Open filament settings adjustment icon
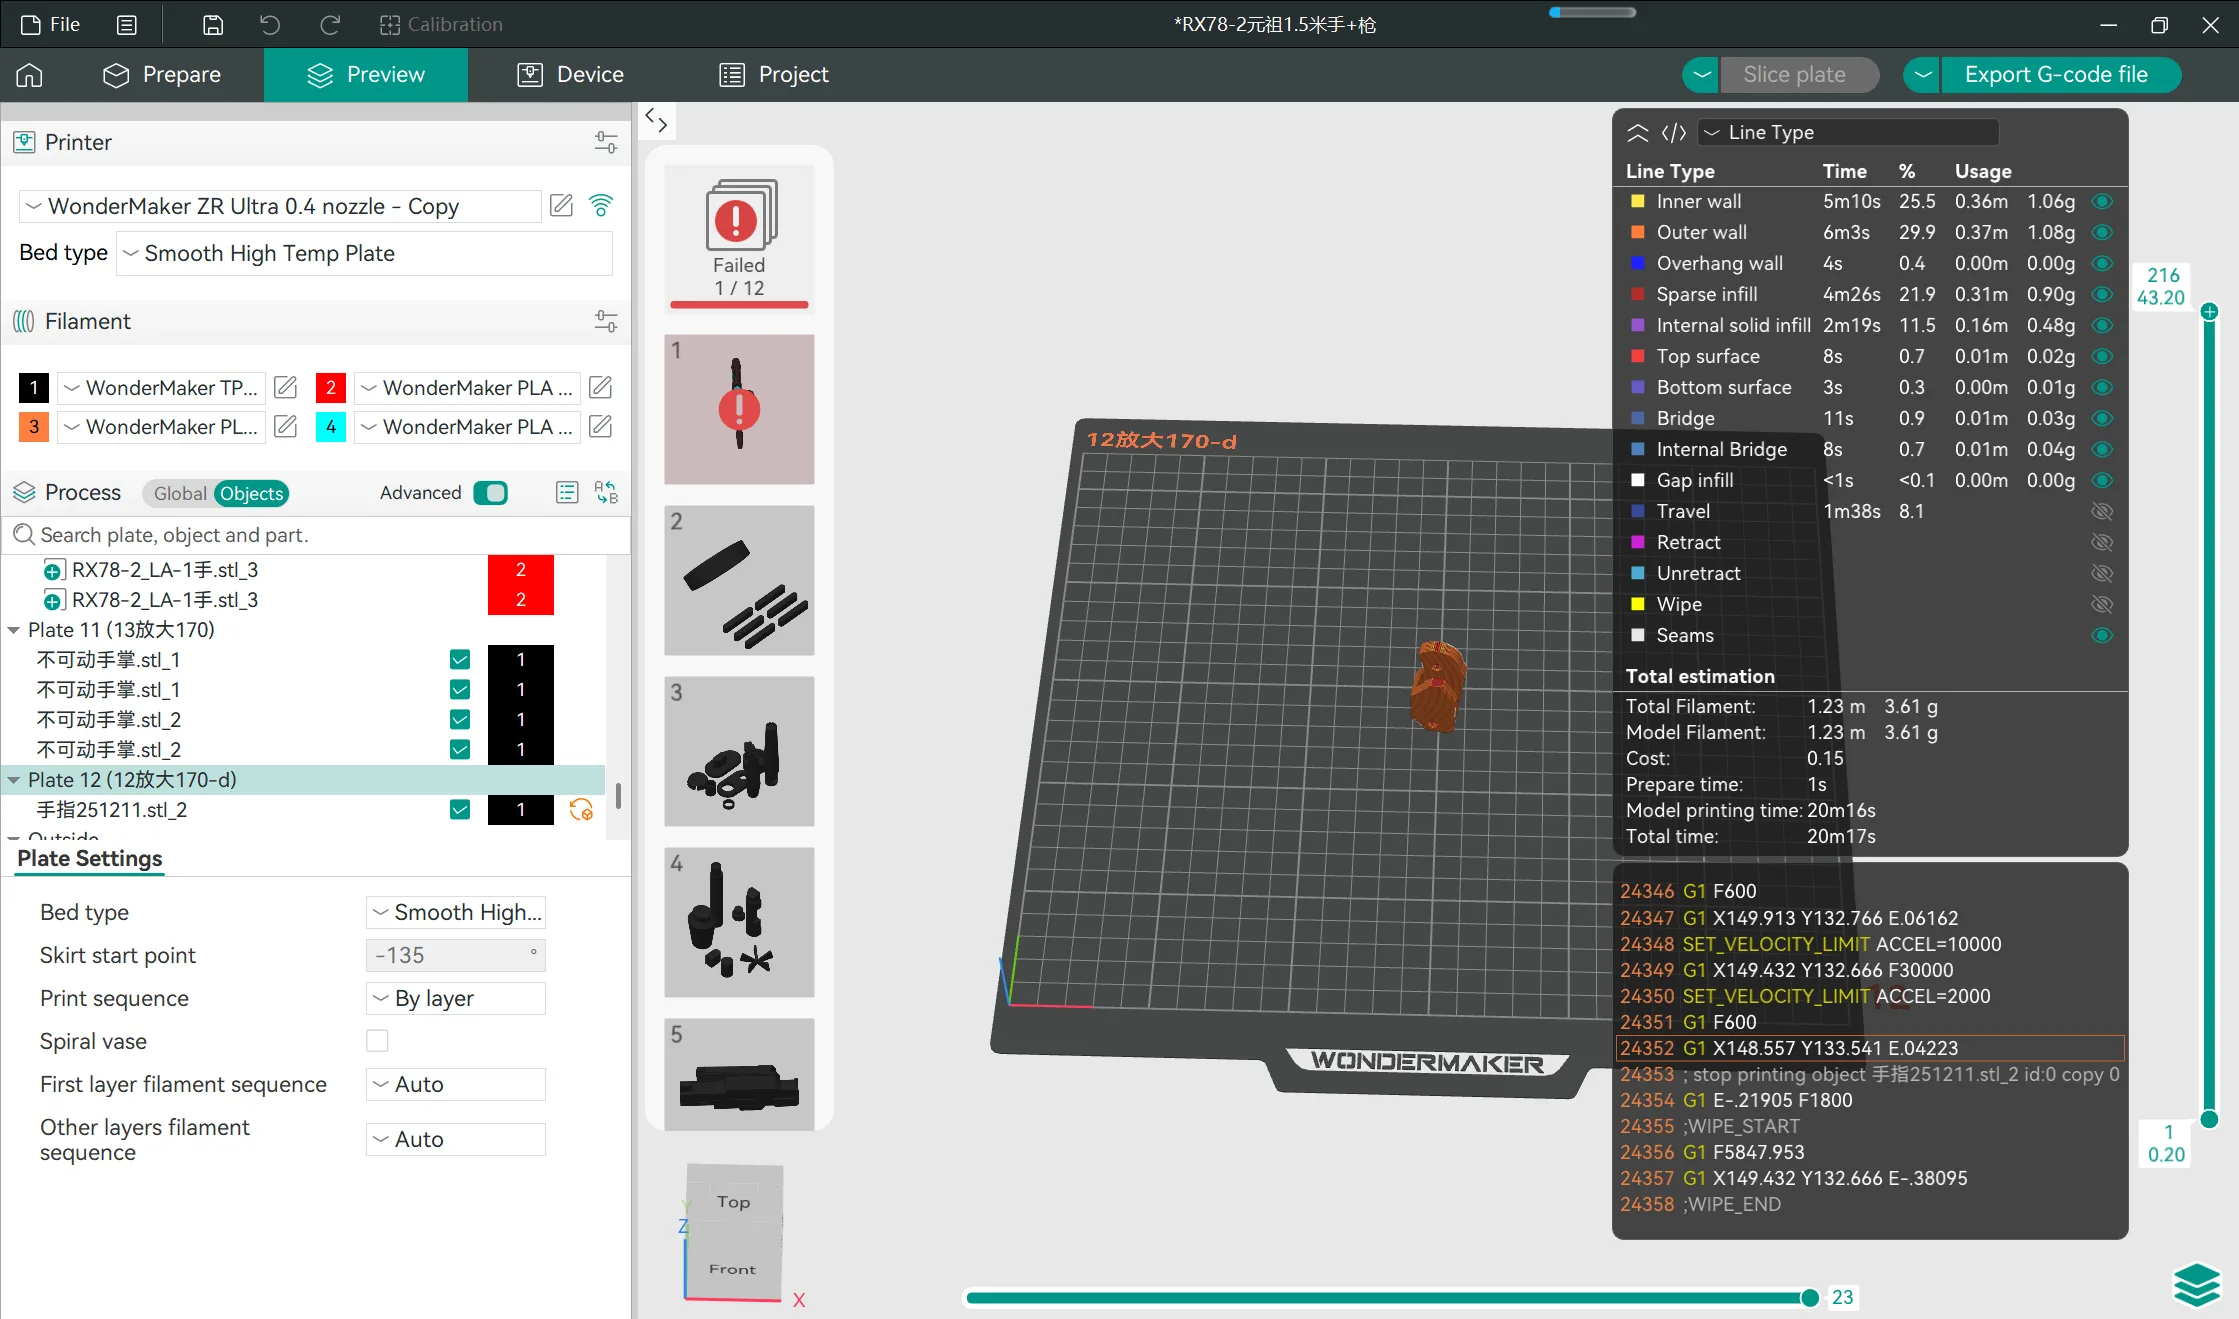This screenshot has height=1319, width=2239. click(x=606, y=321)
